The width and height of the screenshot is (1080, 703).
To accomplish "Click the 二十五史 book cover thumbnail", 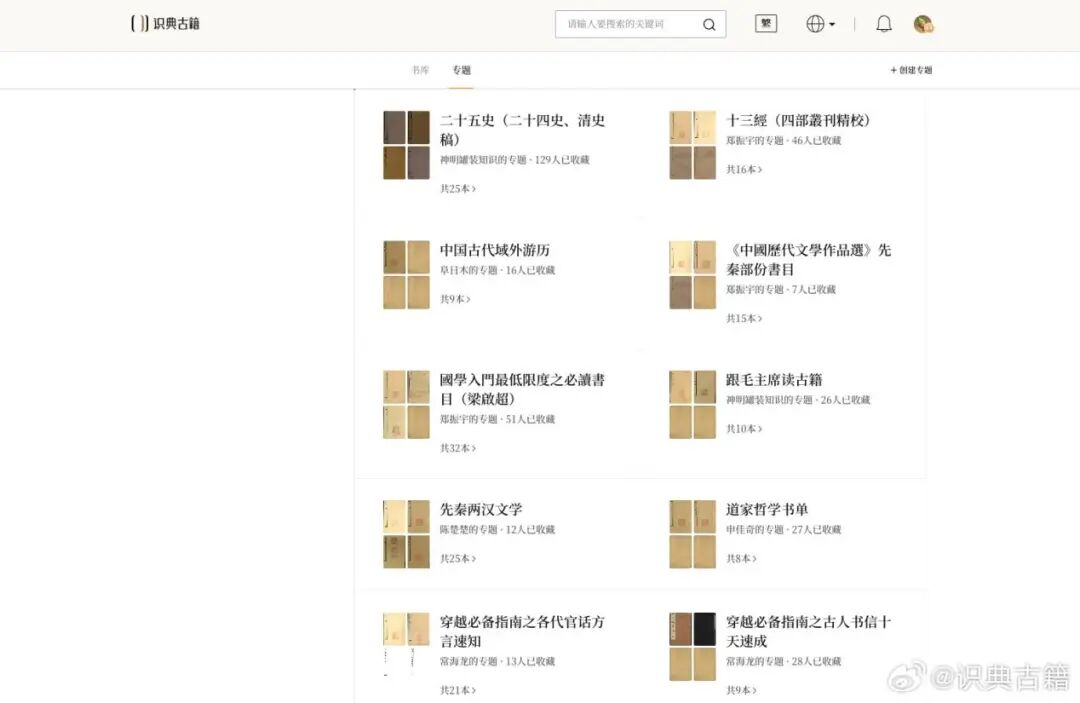I will click(406, 145).
